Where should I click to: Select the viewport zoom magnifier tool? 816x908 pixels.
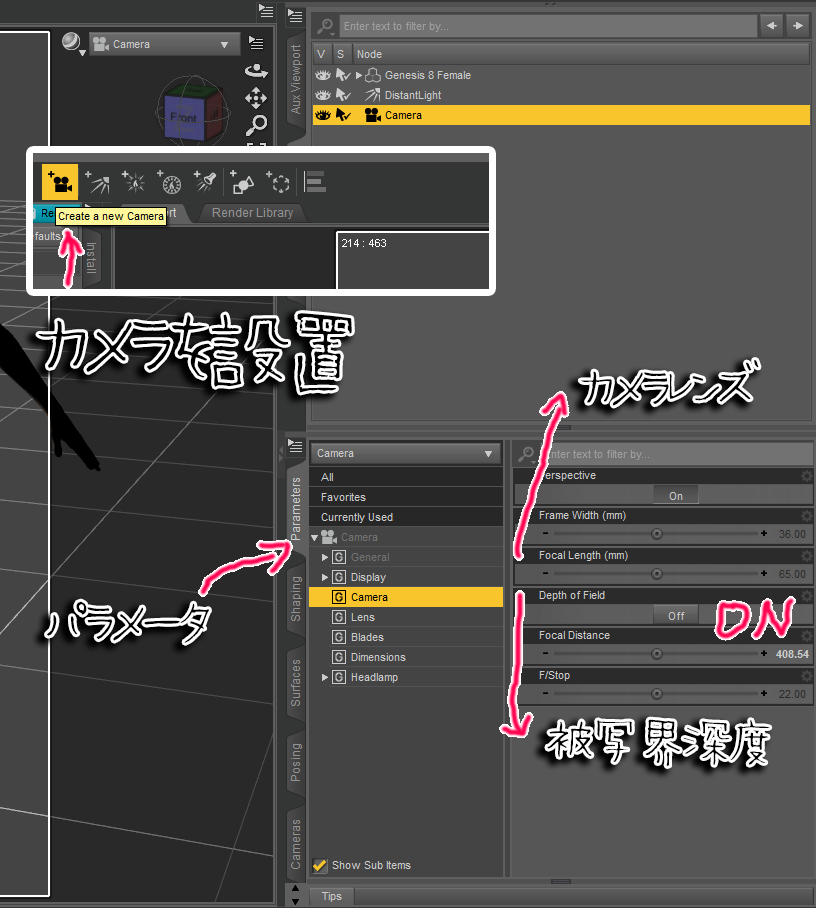click(256, 124)
